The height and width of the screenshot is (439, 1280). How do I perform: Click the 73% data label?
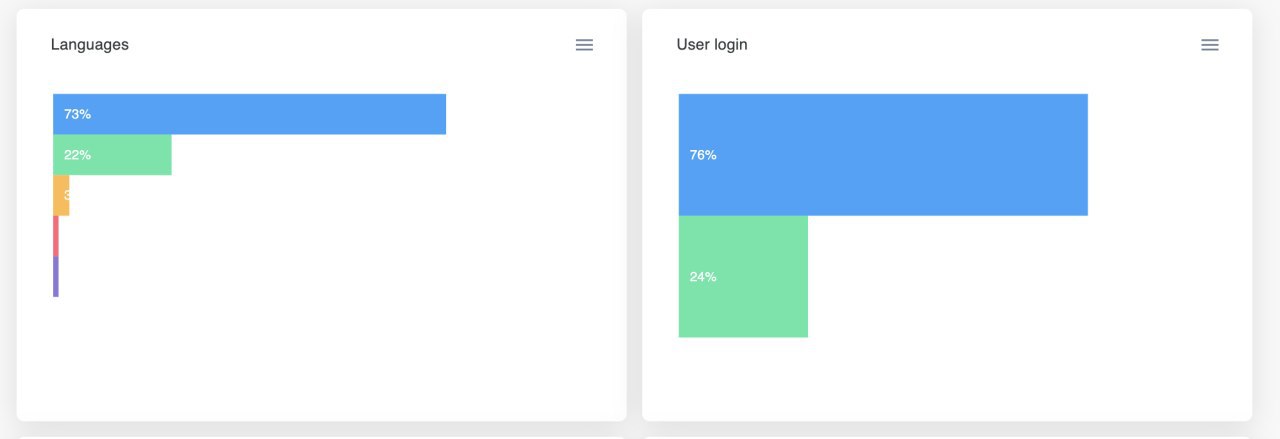[77, 114]
